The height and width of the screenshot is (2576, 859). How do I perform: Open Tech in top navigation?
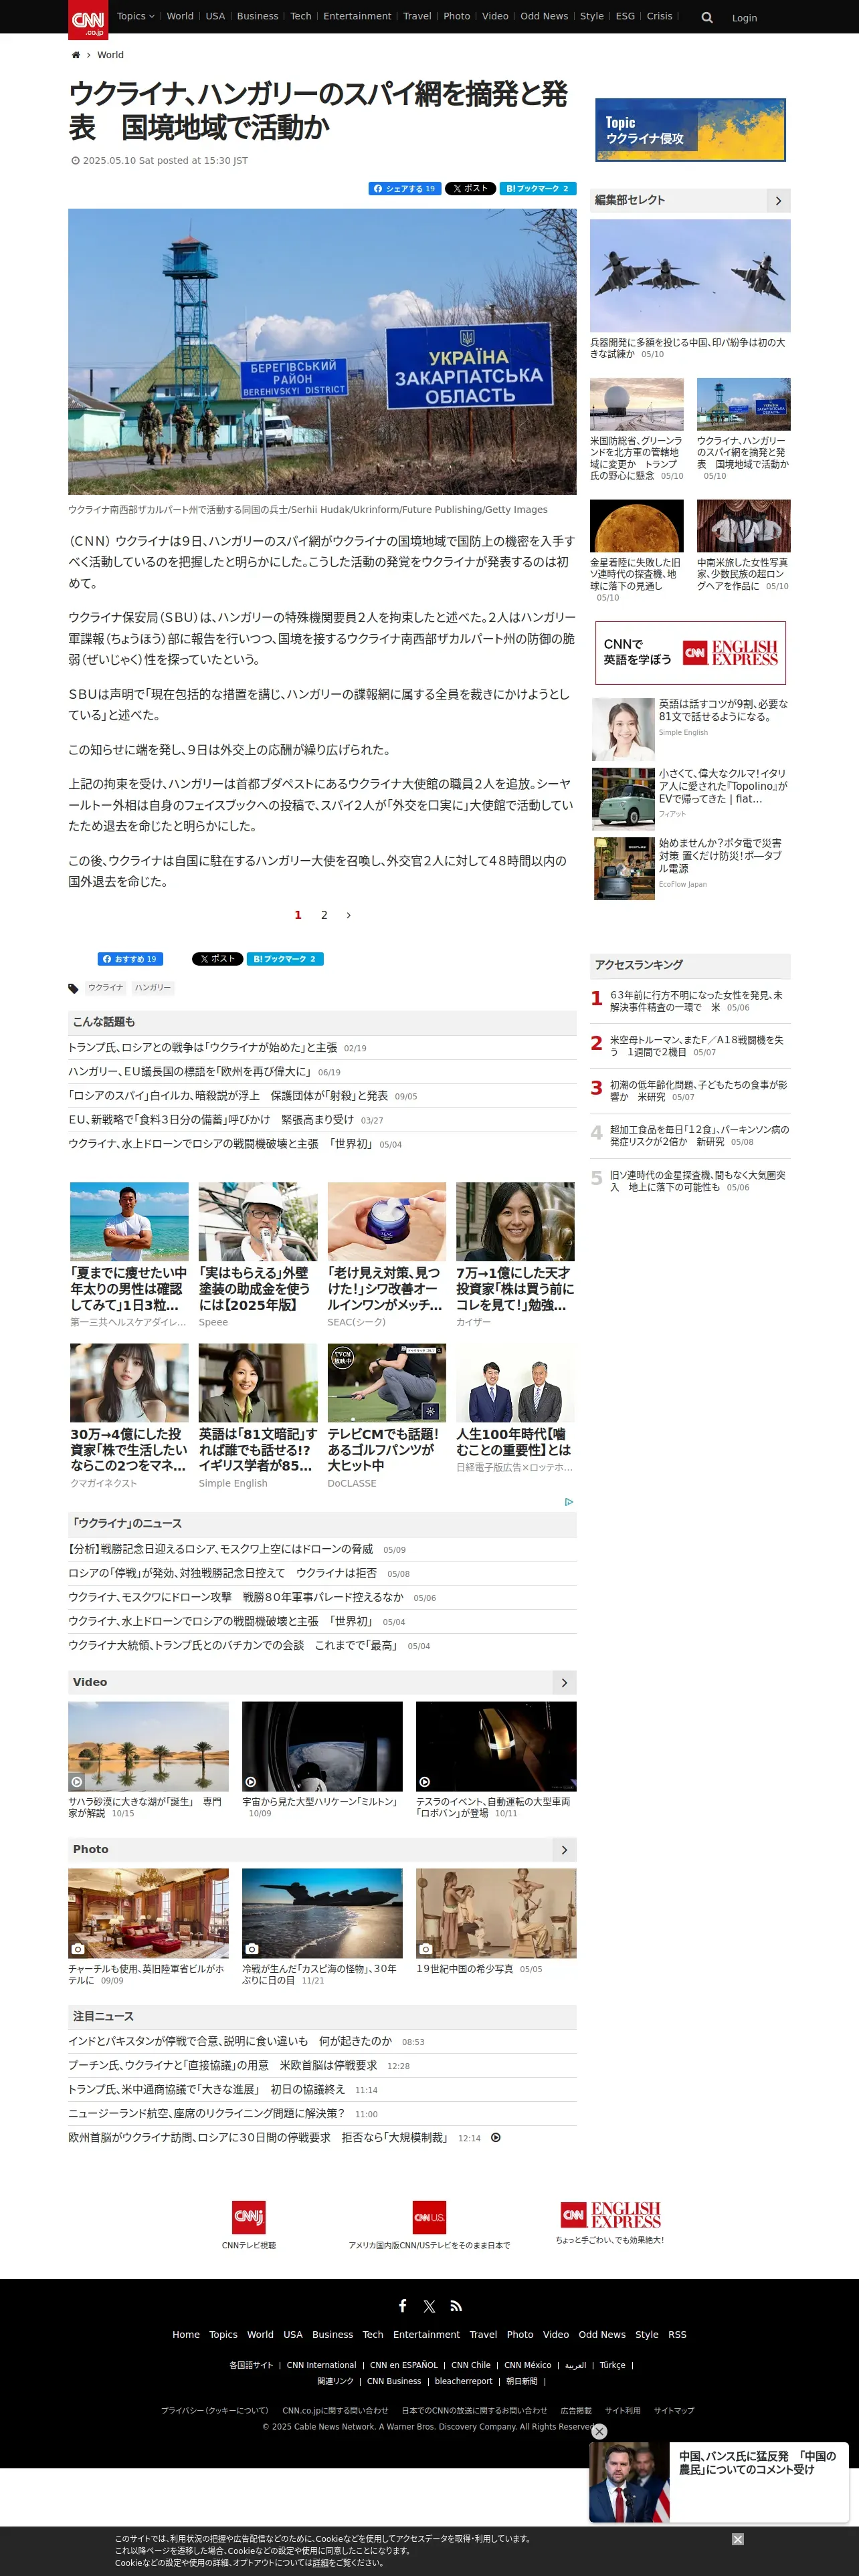coord(301,16)
